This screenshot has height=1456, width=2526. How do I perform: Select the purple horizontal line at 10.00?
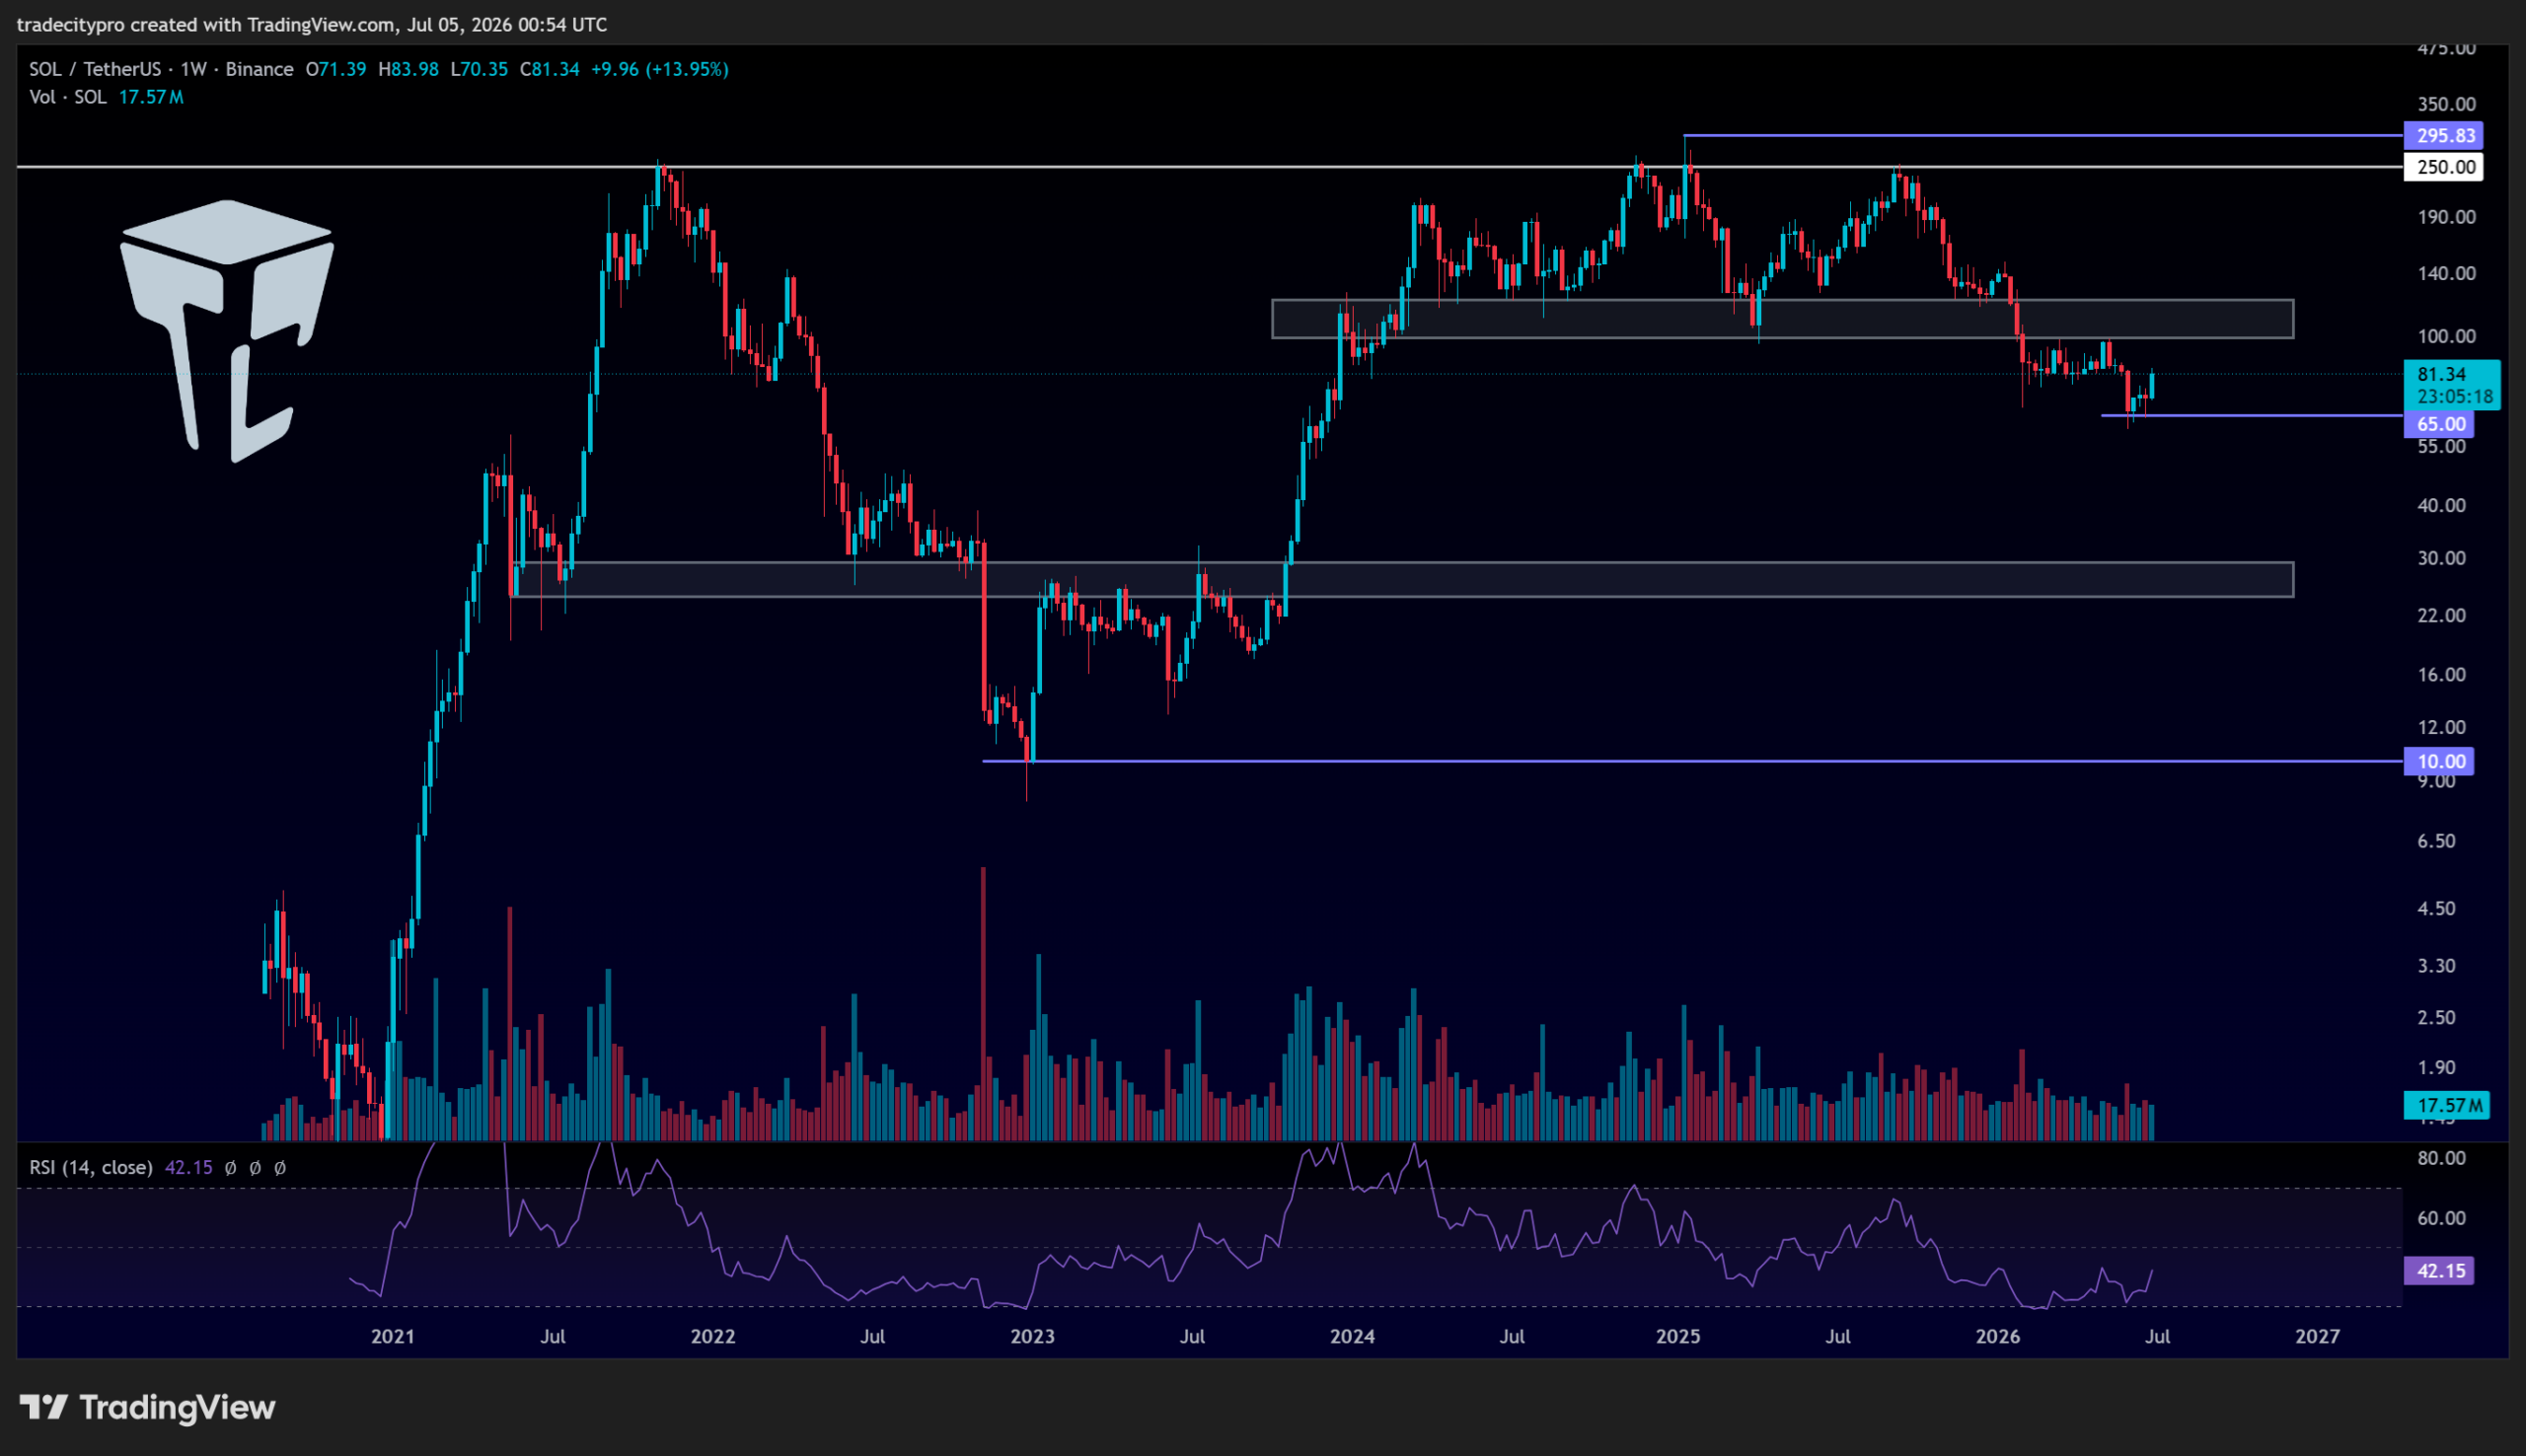coord(1692,761)
